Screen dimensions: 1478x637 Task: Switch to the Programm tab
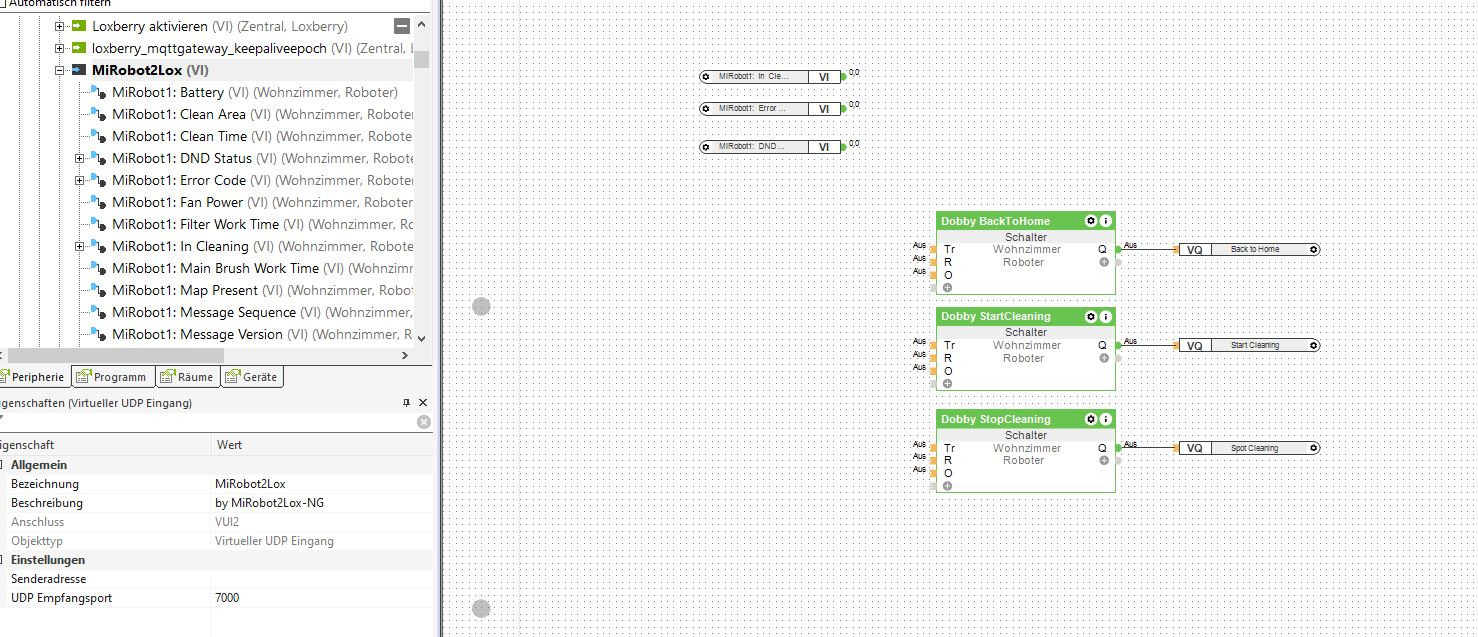111,377
